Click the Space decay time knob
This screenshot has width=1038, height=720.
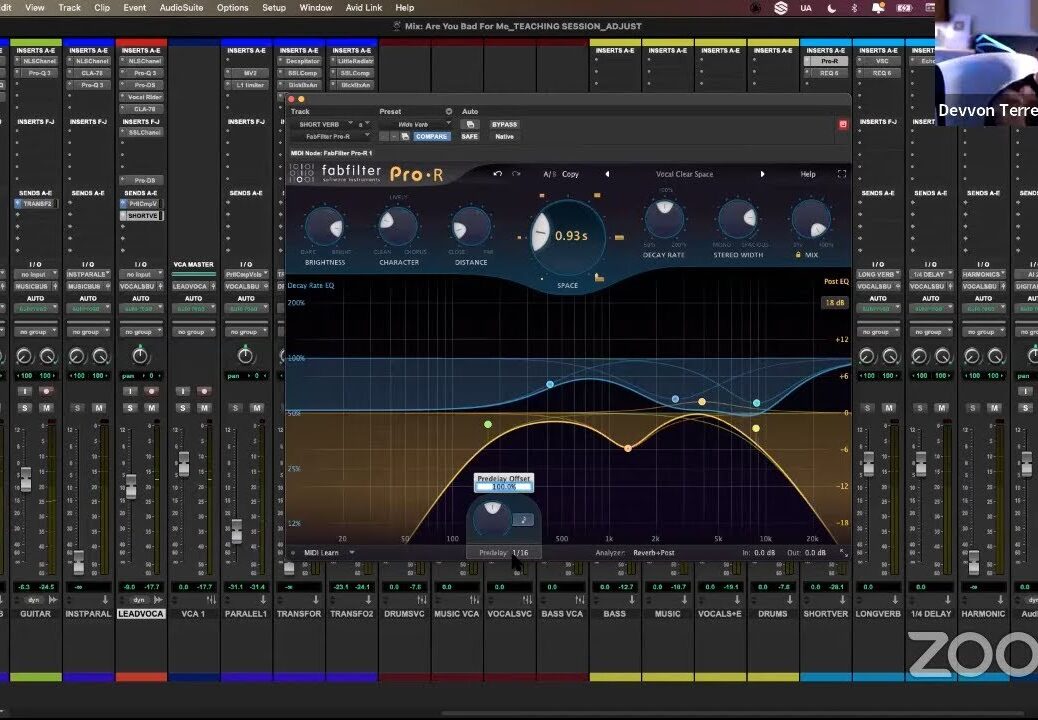click(568, 236)
